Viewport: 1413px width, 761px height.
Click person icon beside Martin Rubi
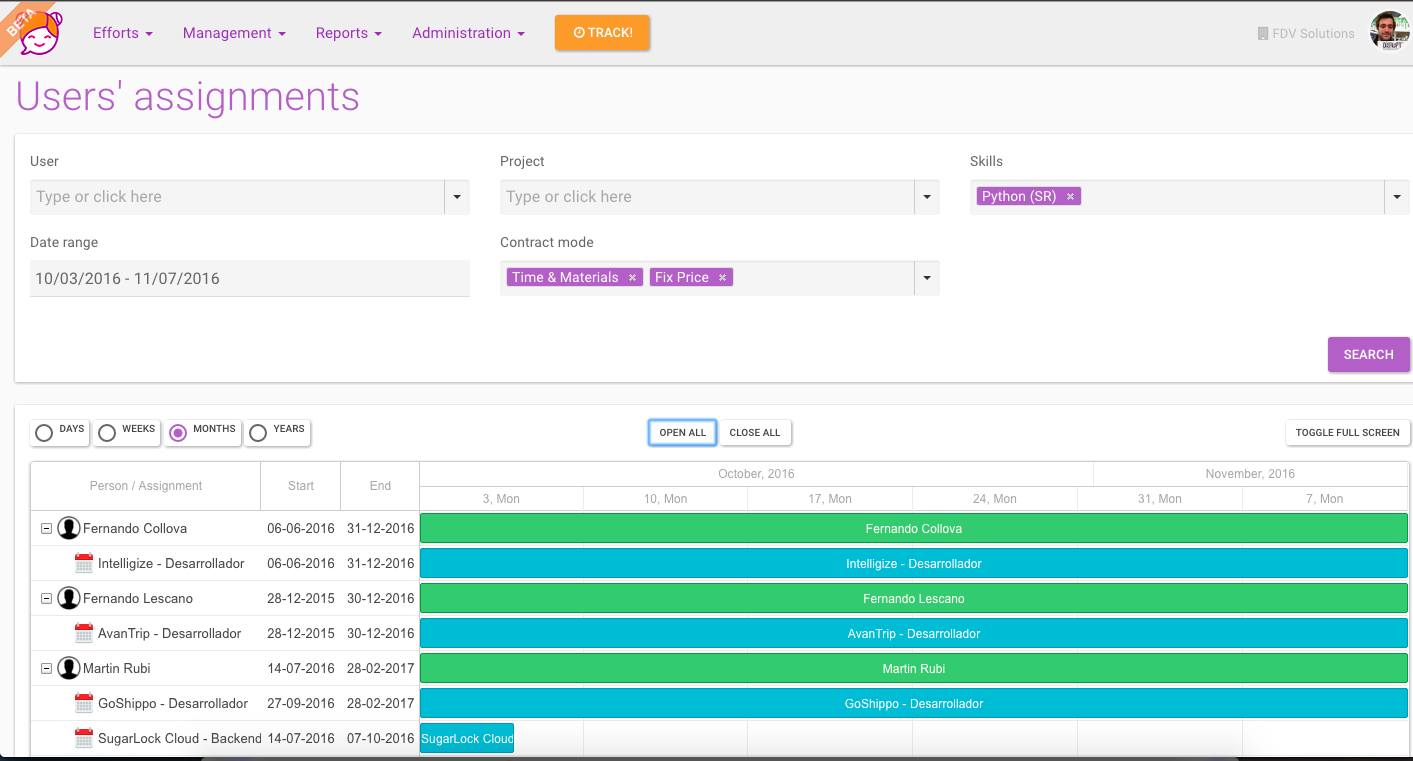pos(68,668)
